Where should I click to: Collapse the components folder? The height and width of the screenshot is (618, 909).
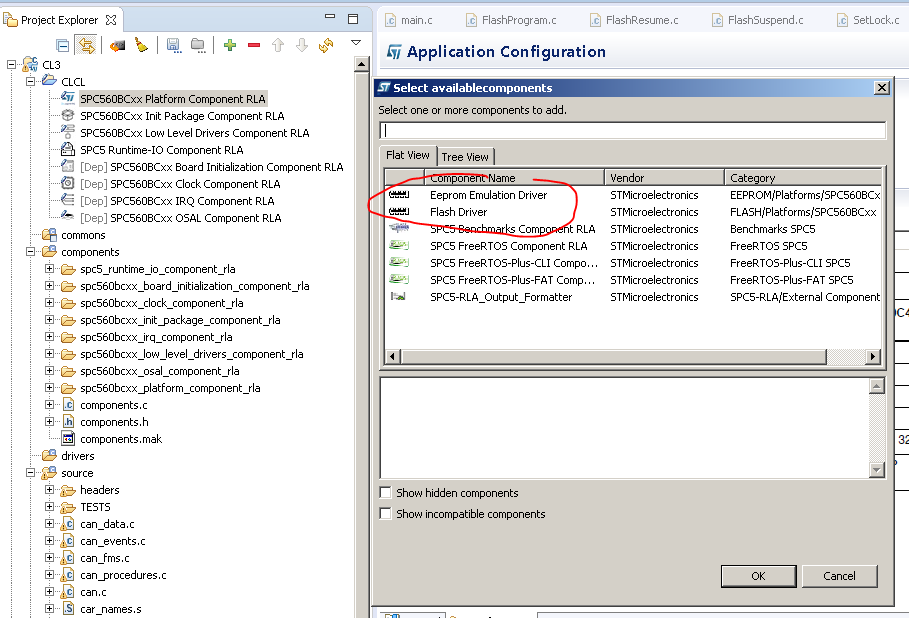[x=30, y=252]
